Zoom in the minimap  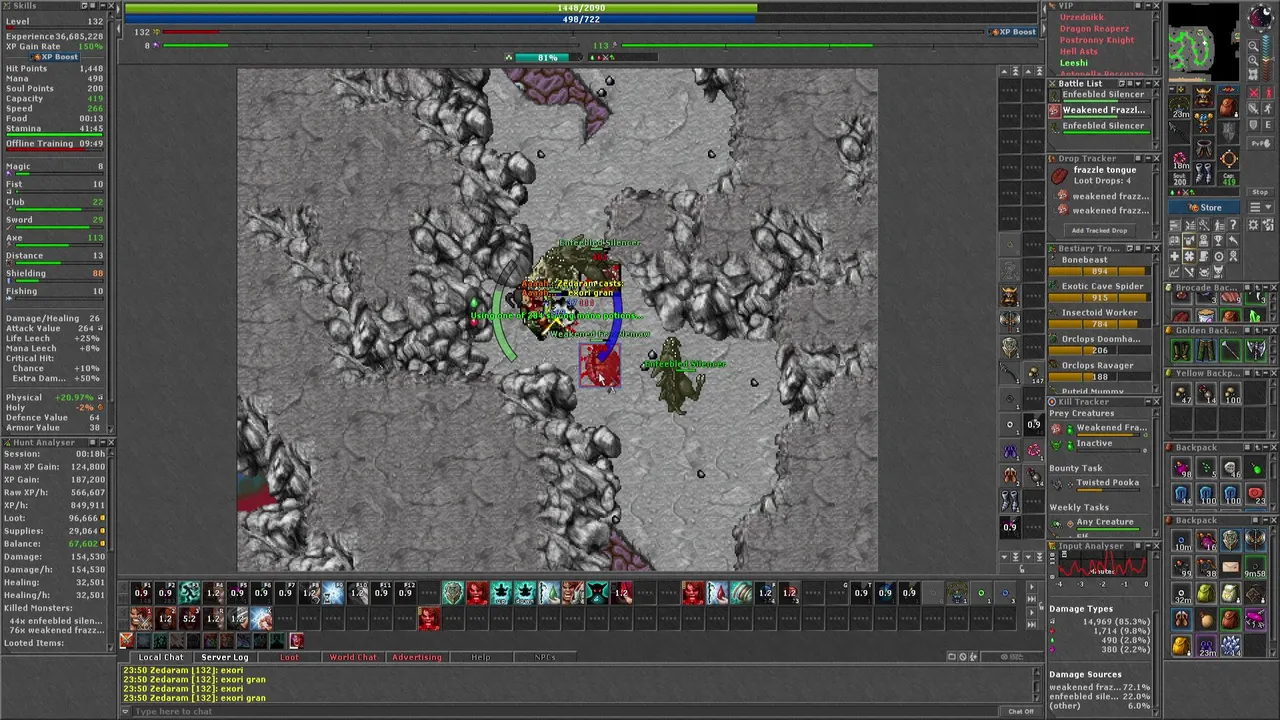(1253, 60)
